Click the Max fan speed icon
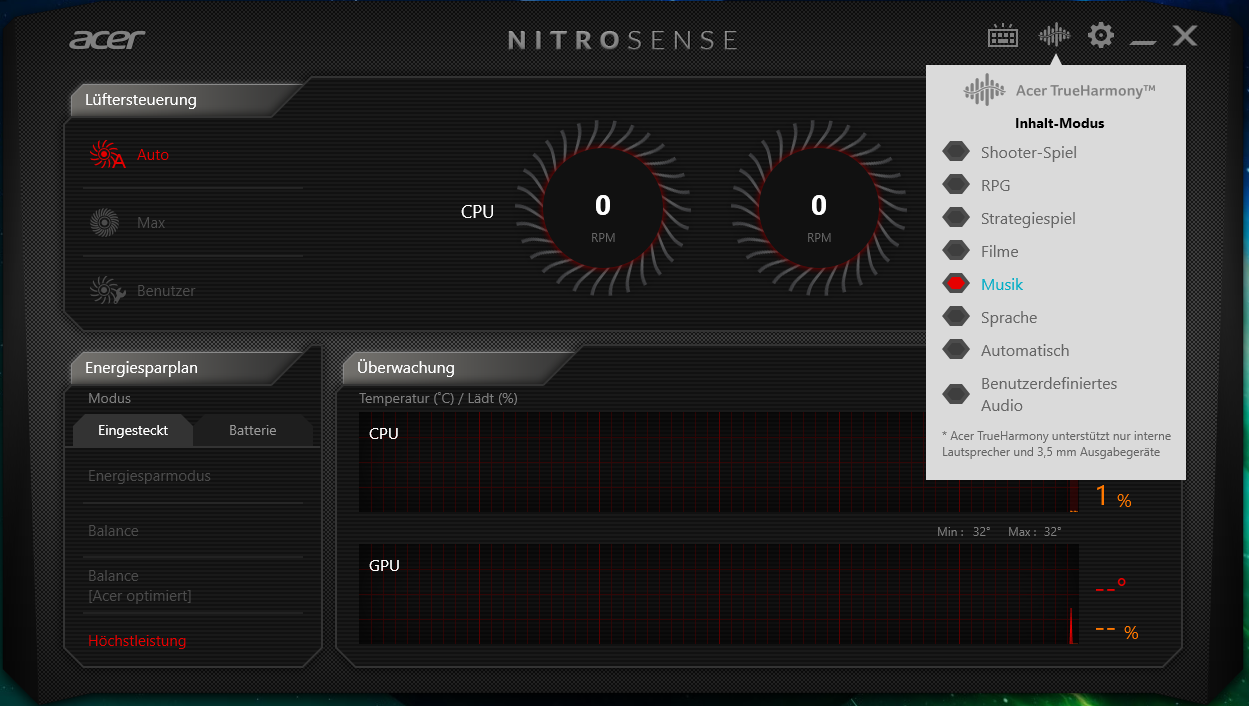This screenshot has height=706, width=1249. pyautogui.click(x=104, y=223)
